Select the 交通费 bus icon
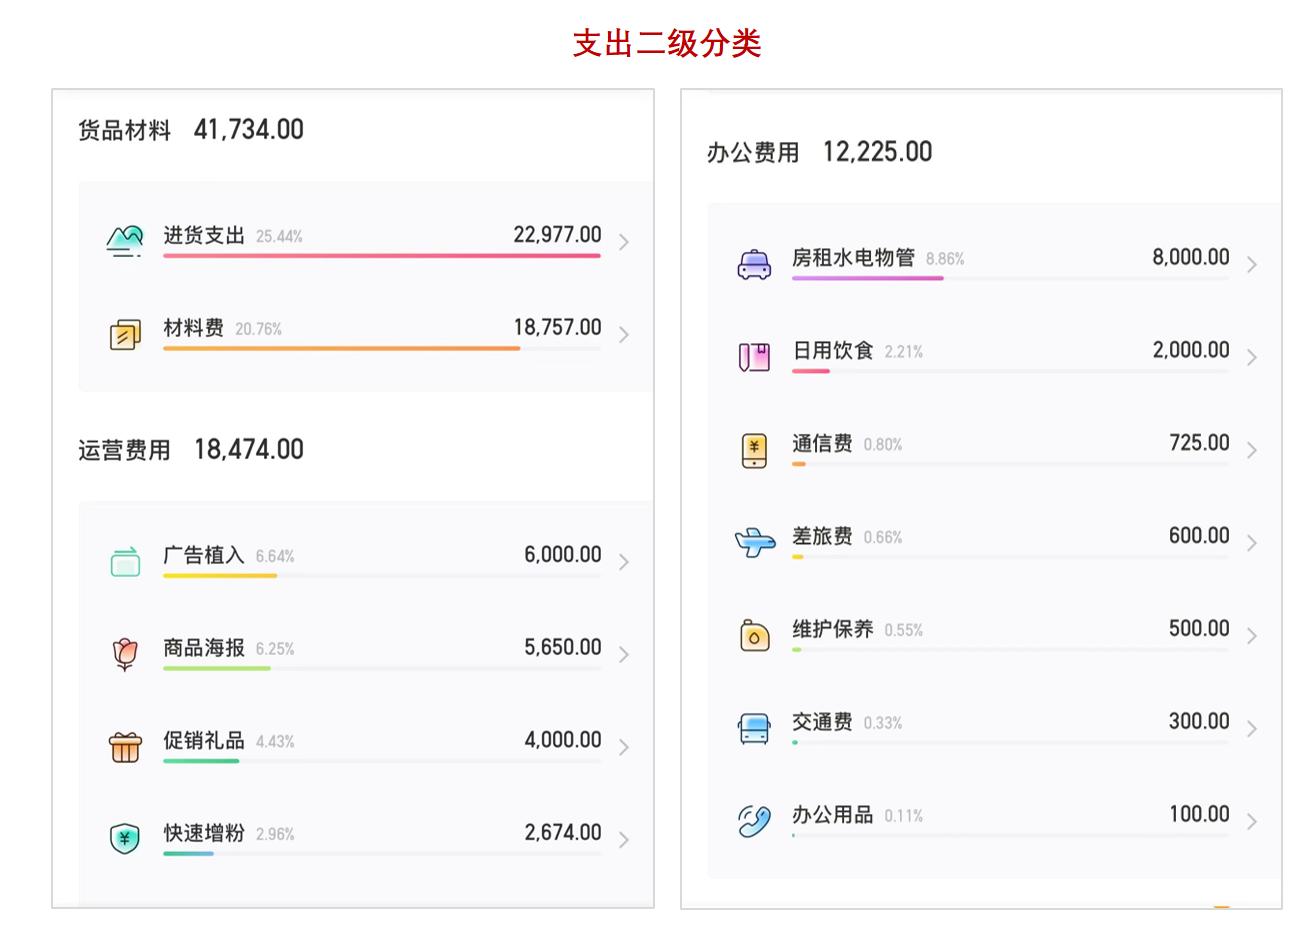 [x=754, y=729]
